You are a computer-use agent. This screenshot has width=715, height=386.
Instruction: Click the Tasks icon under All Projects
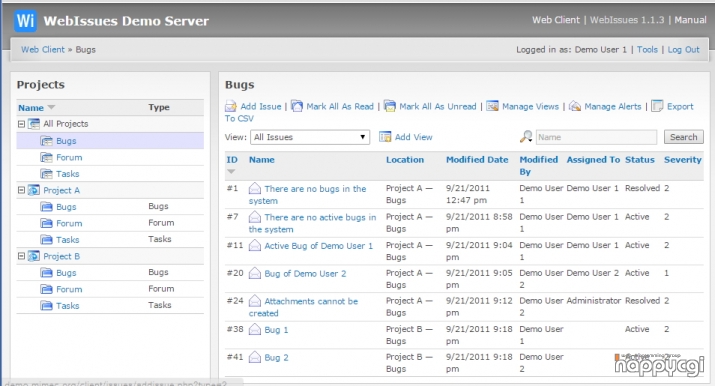tap(47, 174)
